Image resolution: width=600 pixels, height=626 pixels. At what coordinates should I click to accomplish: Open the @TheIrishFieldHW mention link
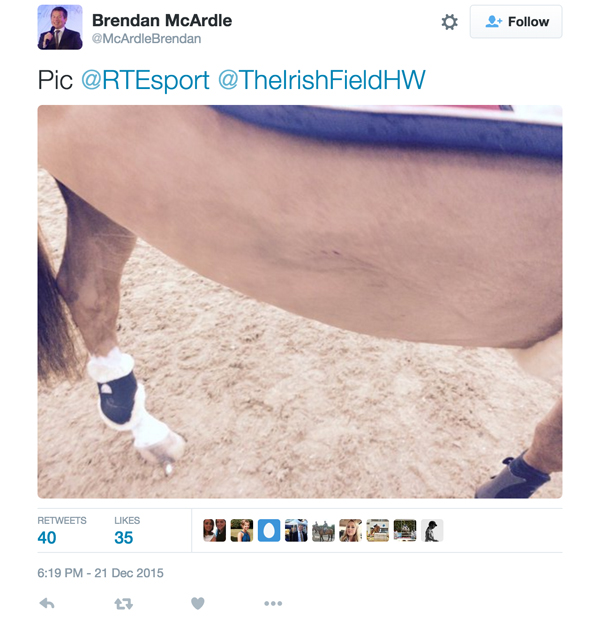coord(322,80)
